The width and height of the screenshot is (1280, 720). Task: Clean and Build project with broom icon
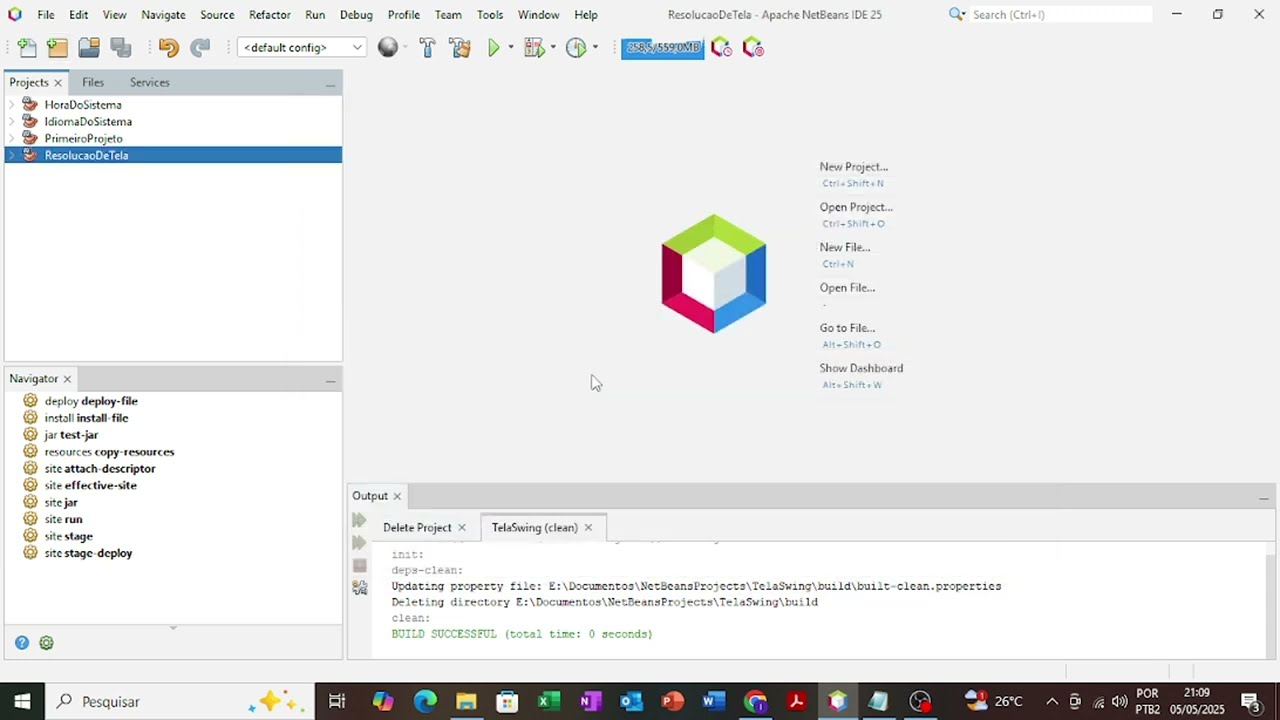click(x=460, y=48)
